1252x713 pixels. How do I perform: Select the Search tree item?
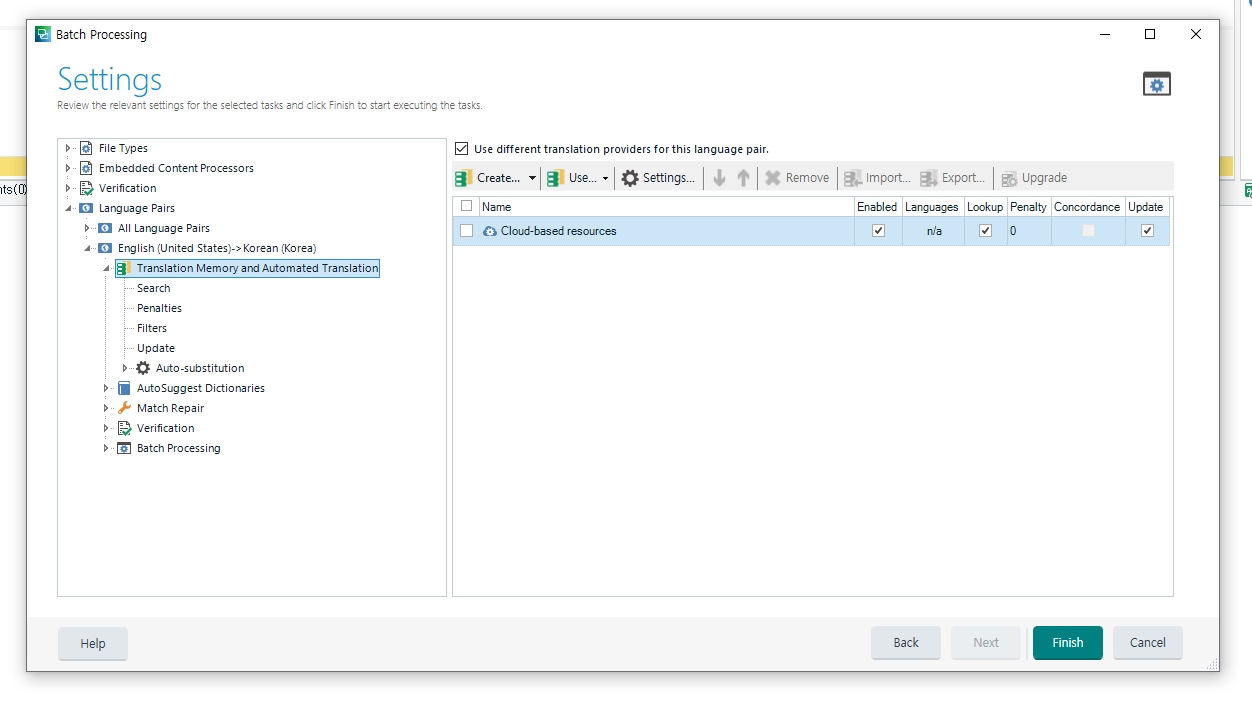(x=153, y=288)
